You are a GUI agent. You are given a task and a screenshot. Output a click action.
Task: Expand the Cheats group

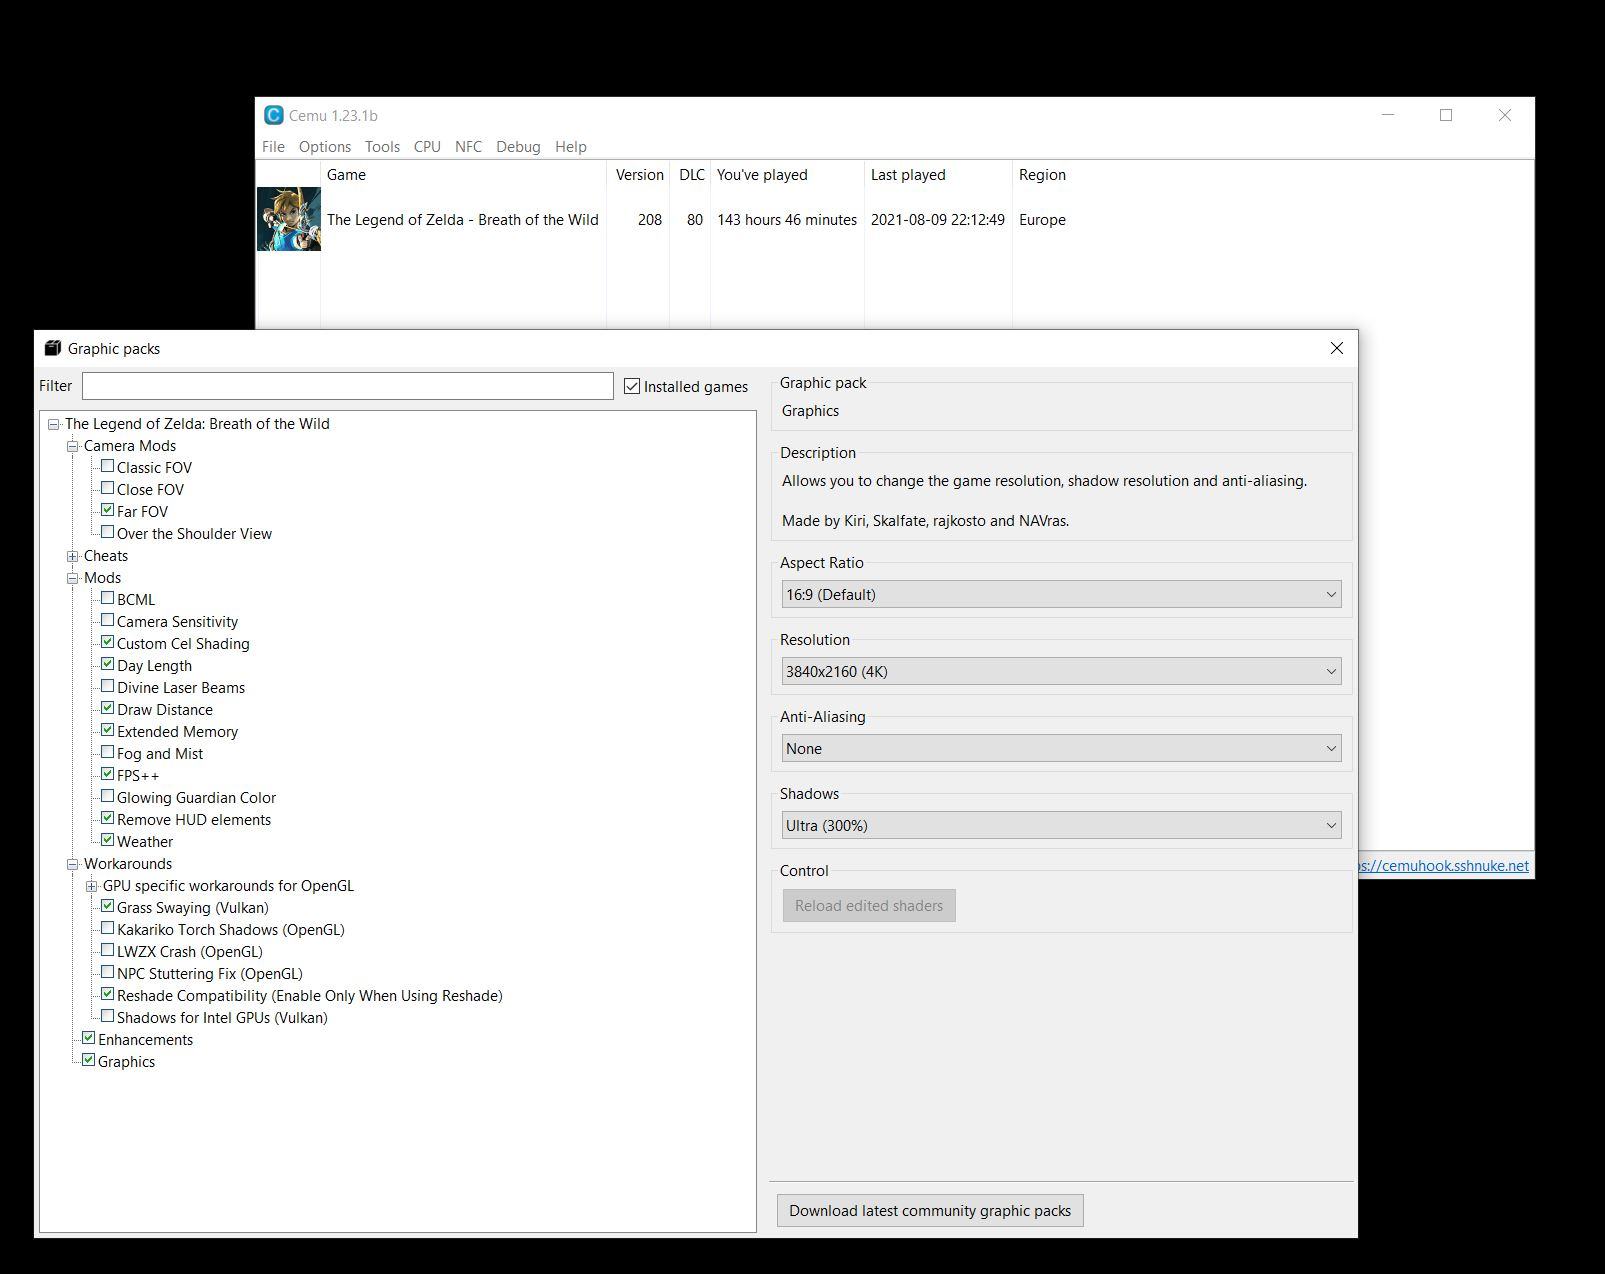pos(73,556)
